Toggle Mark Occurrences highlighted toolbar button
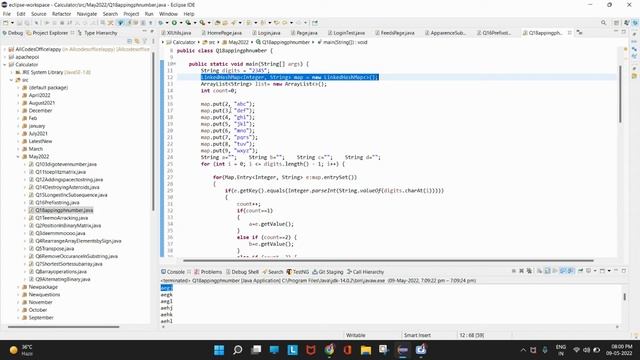The image size is (640, 360). pos(120,23)
